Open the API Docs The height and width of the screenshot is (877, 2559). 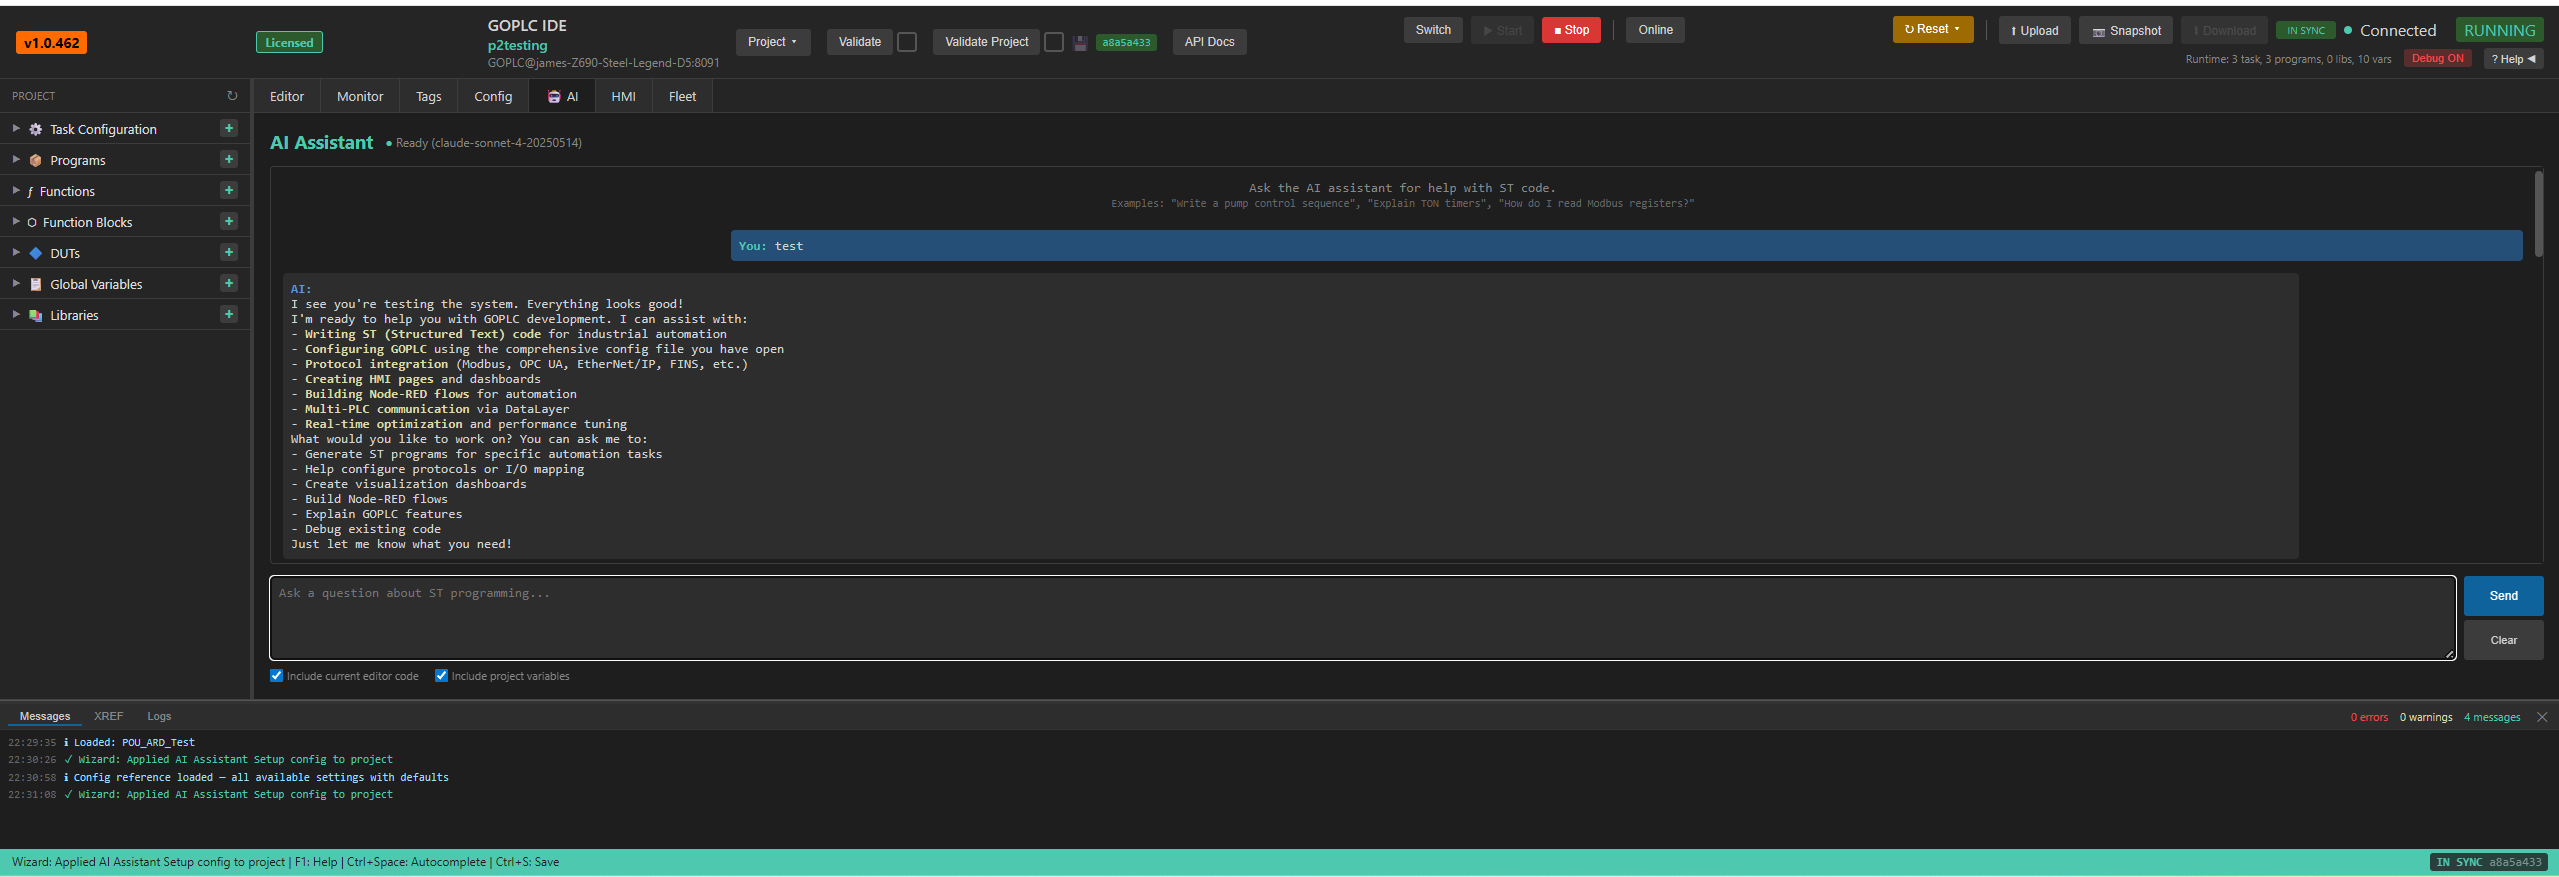(1209, 42)
